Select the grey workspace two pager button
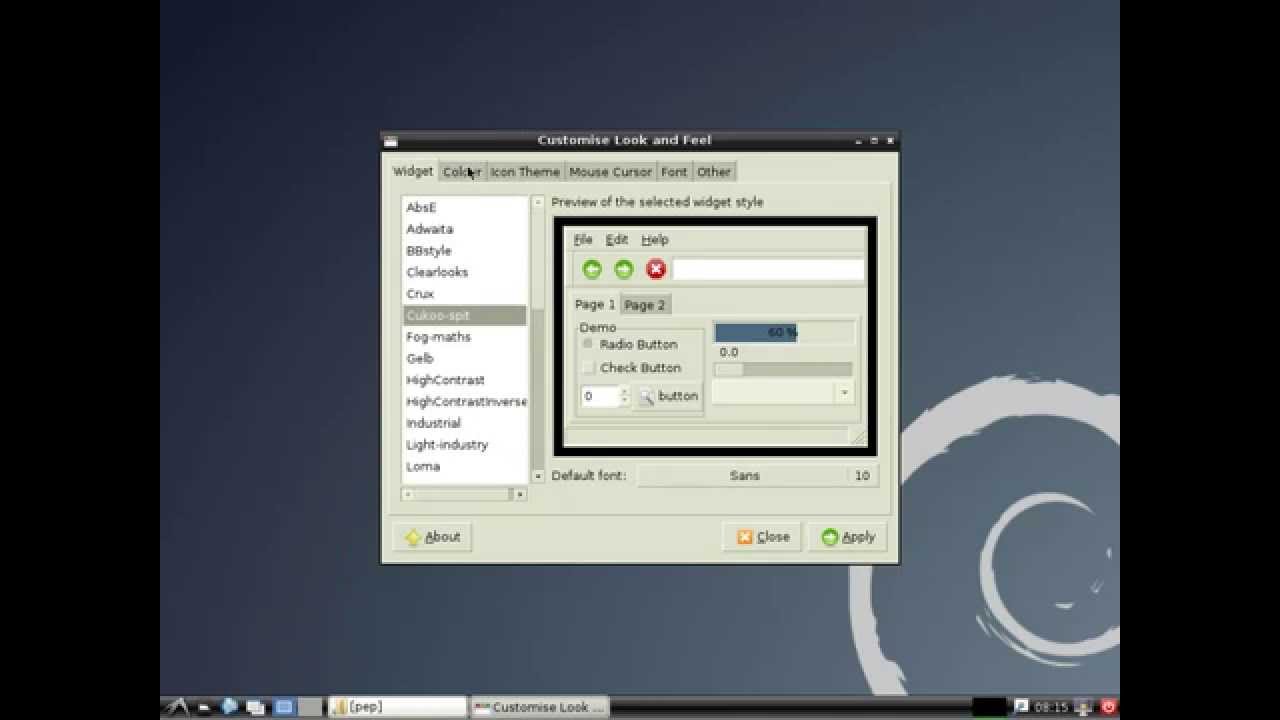Viewport: 1280px width, 720px height. point(310,707)
